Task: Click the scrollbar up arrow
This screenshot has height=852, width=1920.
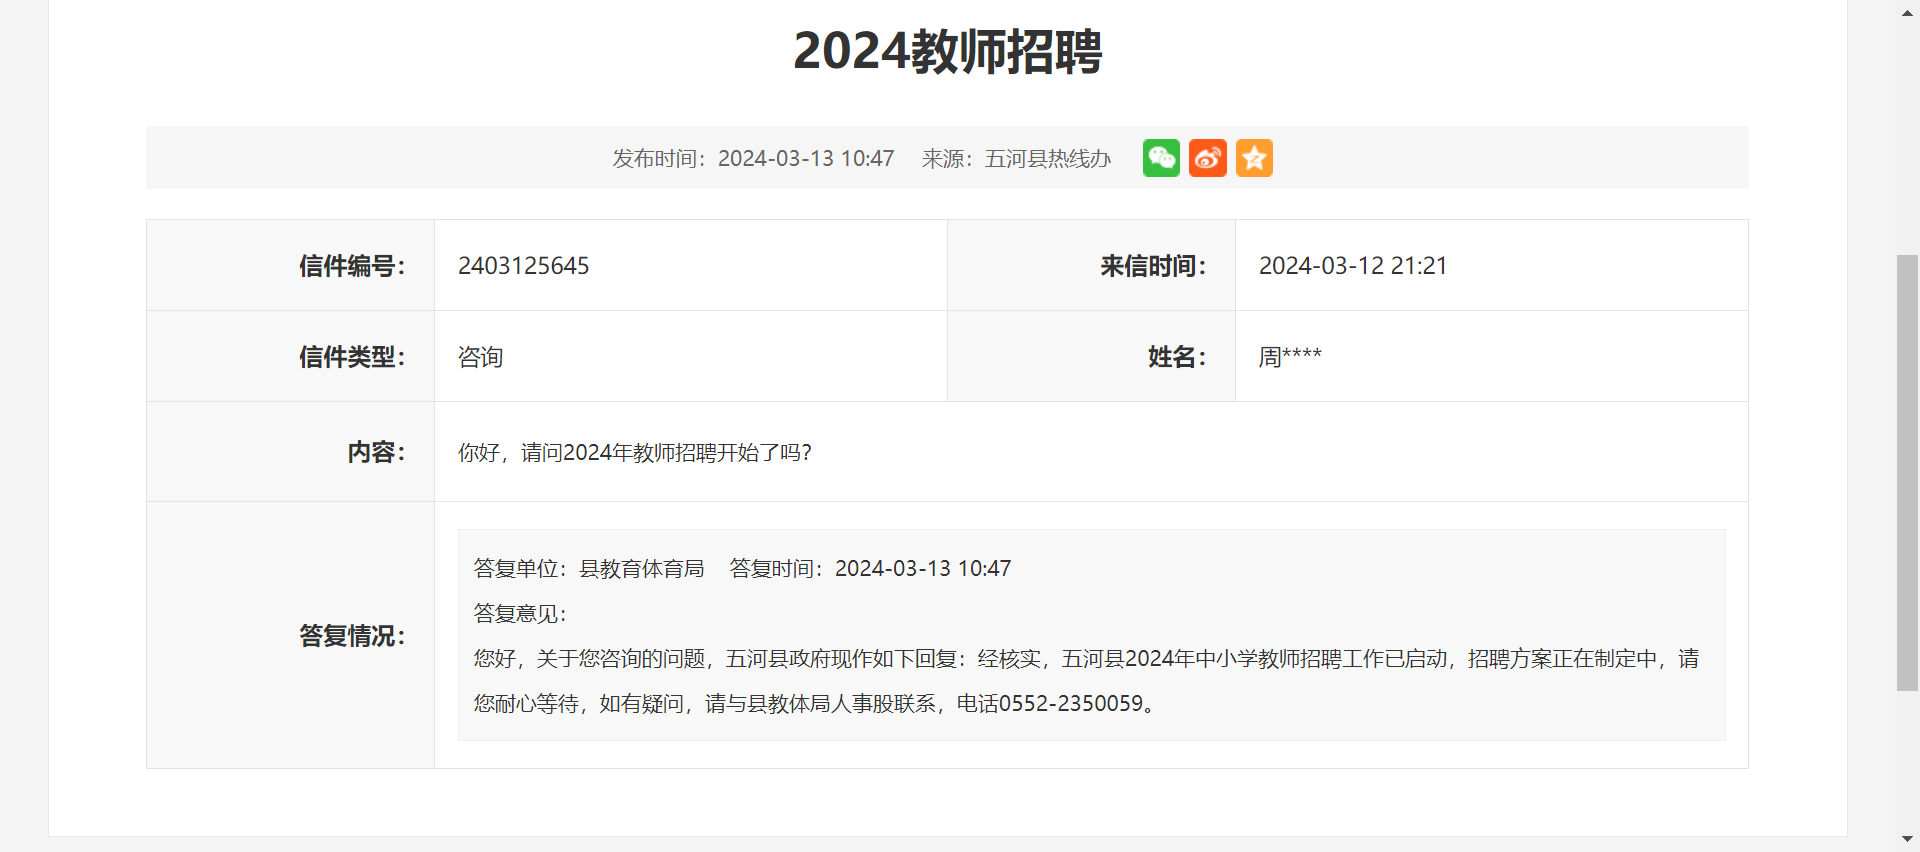Action: 1907,13
